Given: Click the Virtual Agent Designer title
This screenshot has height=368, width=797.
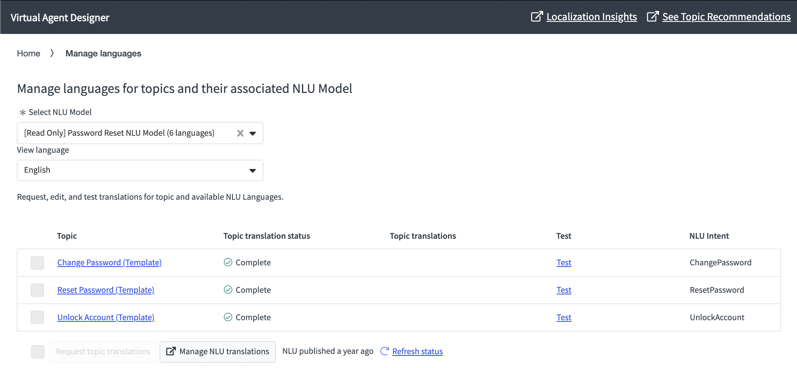Looking at the screenshot, I should tap(59, 17).
